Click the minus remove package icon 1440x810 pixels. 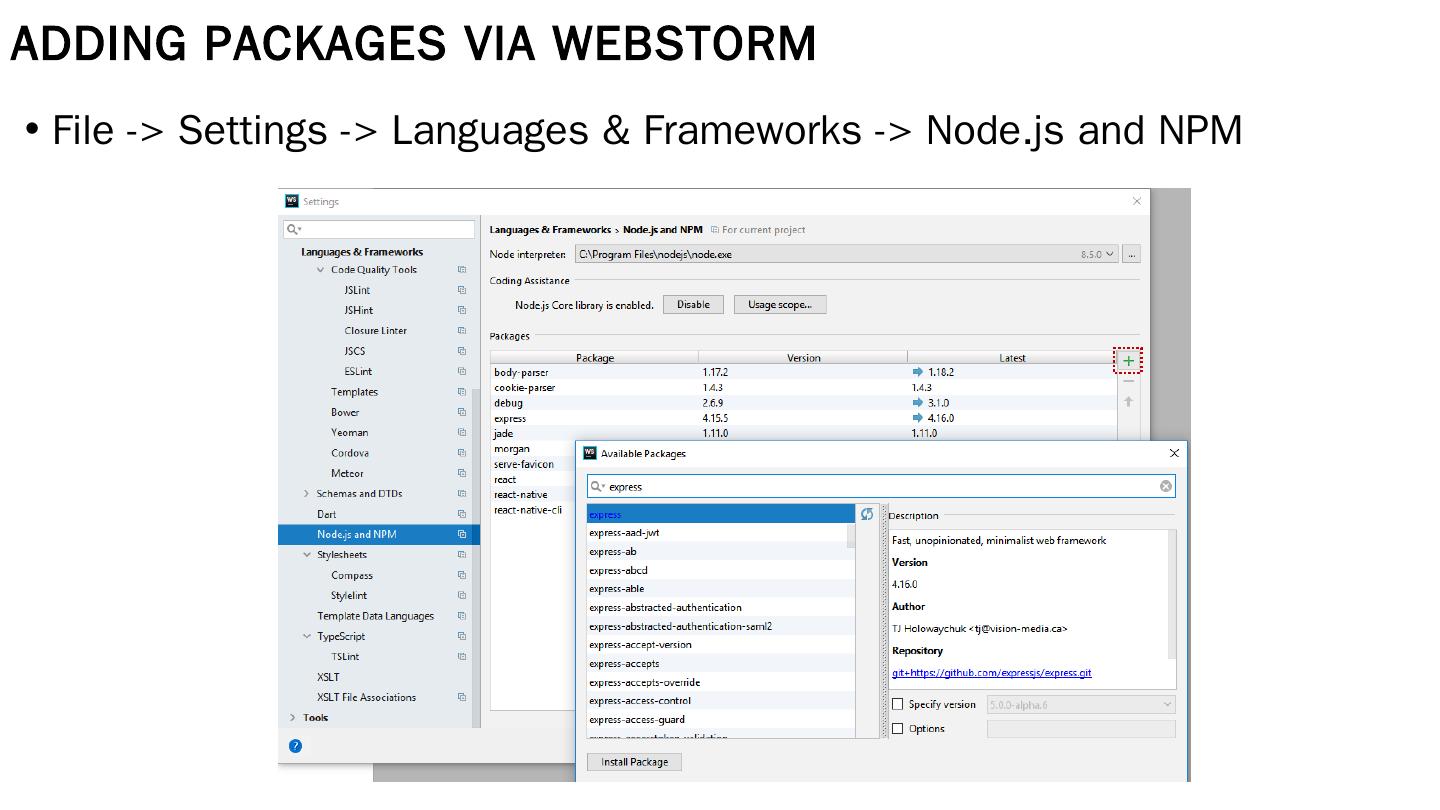(1128, 381)
